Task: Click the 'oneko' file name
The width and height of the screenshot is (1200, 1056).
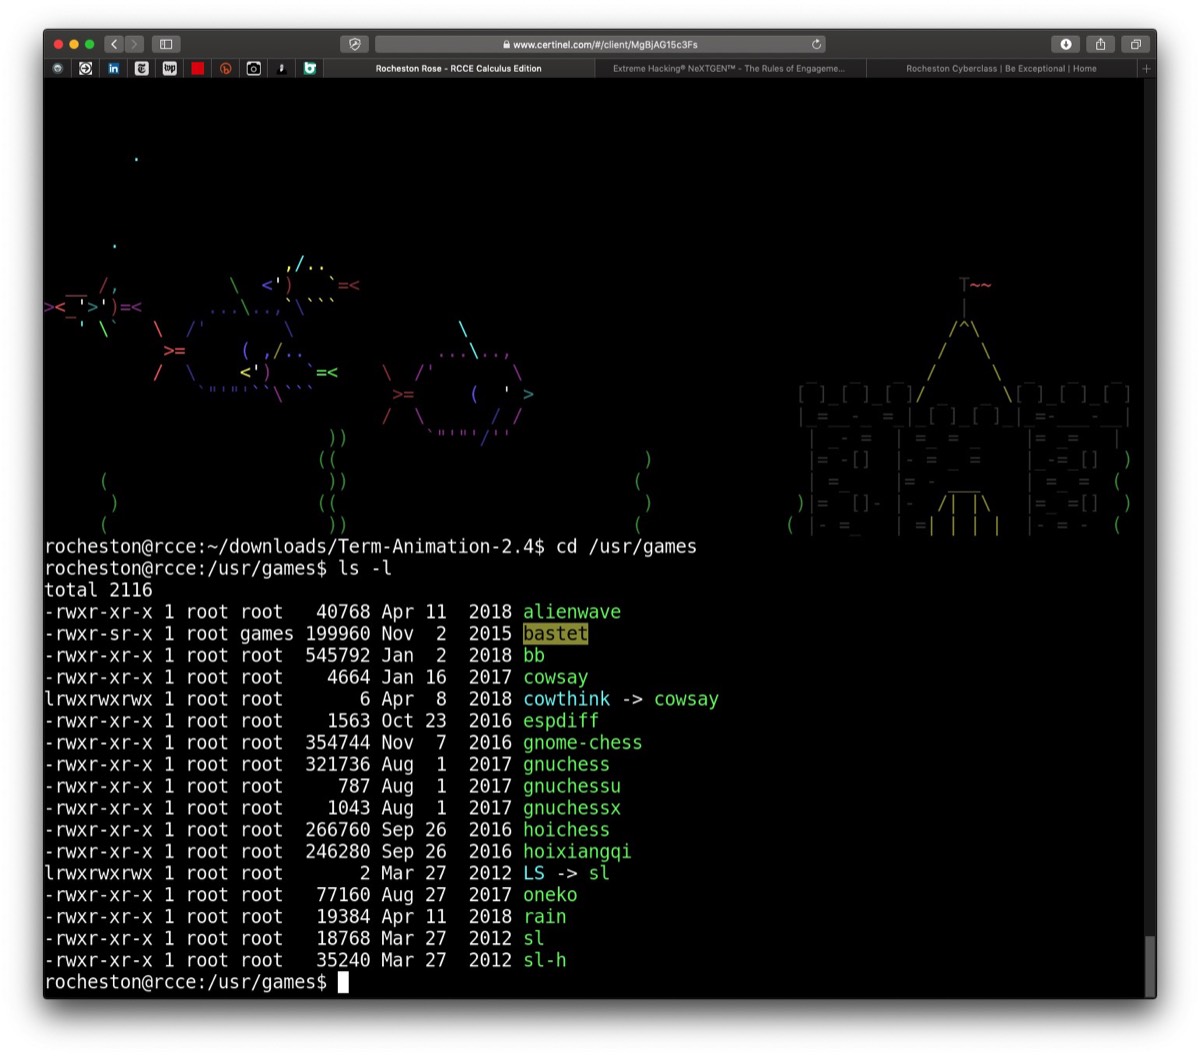Action: coord(550,895)
